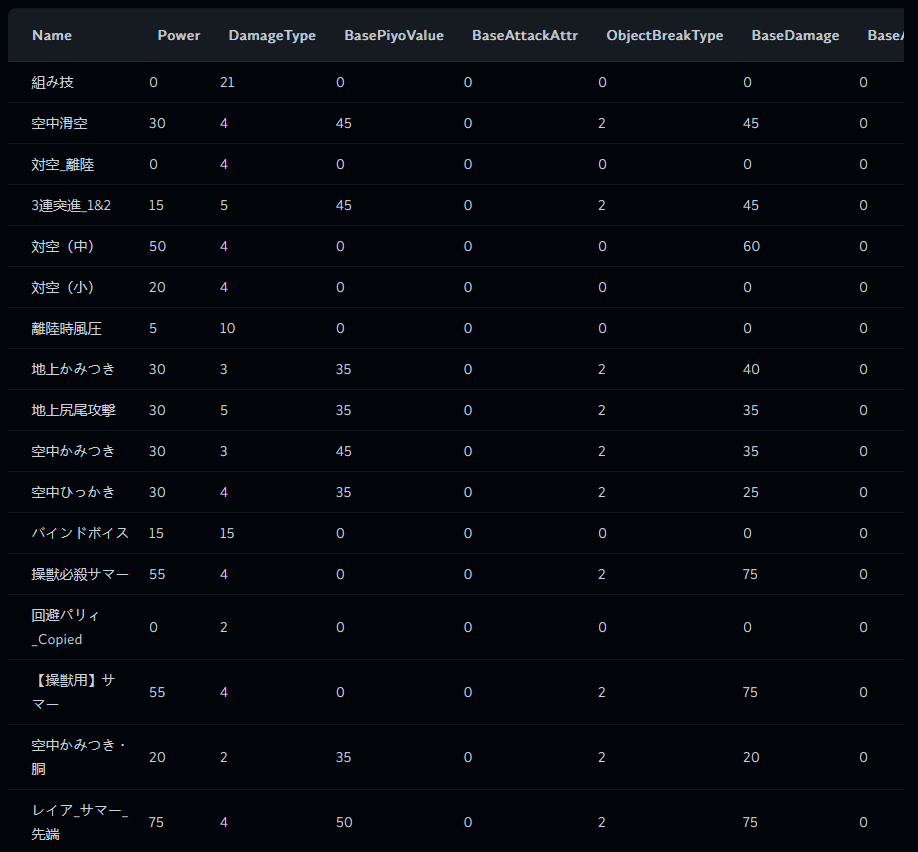
Task: Click DamageType value 21 in 組み技 row
Action: tap(227, 82)
